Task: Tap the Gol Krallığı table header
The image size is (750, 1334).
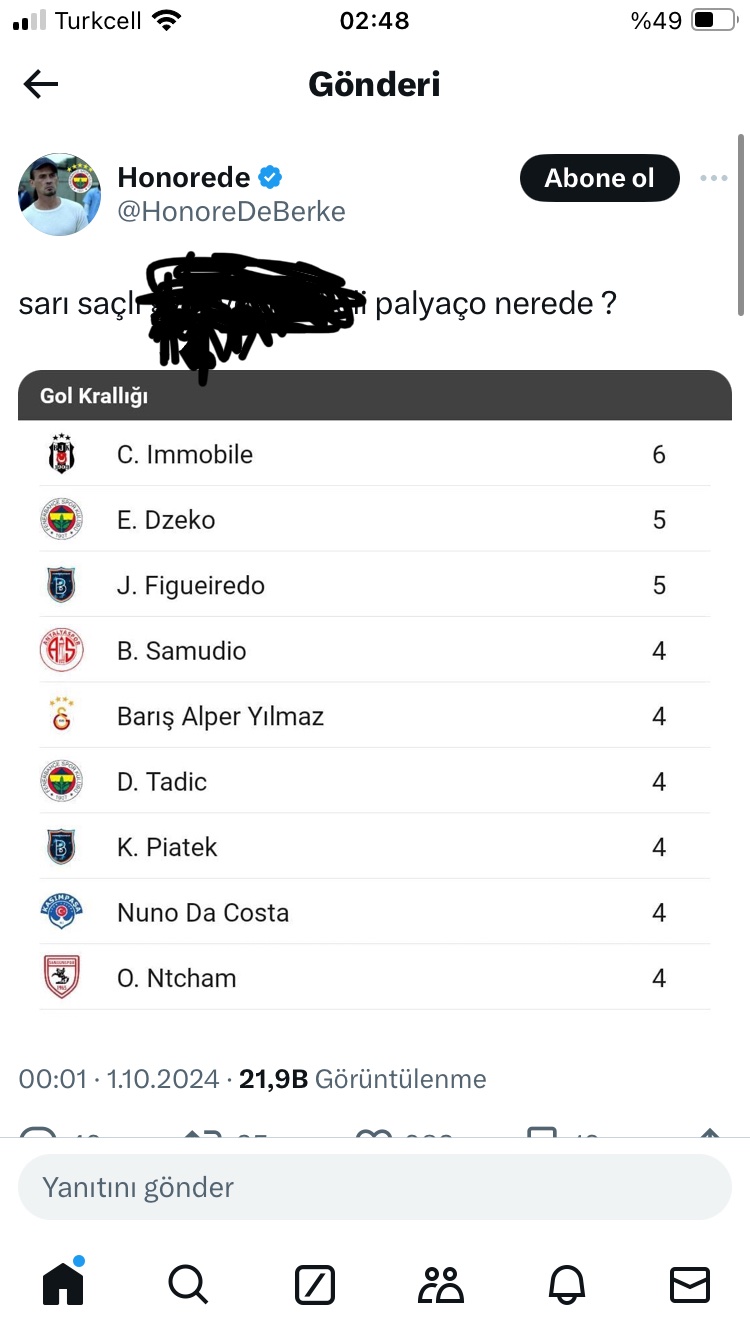Action: pos(375,396)
